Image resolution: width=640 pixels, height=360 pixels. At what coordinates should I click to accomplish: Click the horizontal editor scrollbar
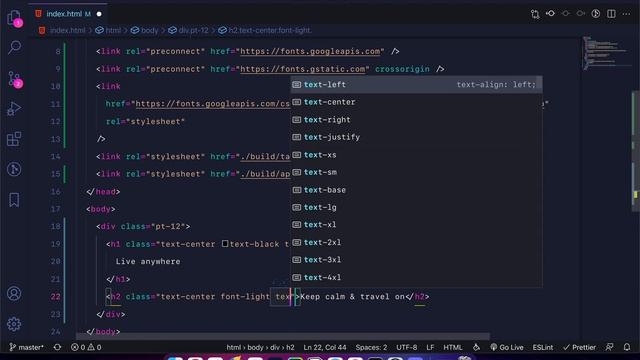pos(282,337)
